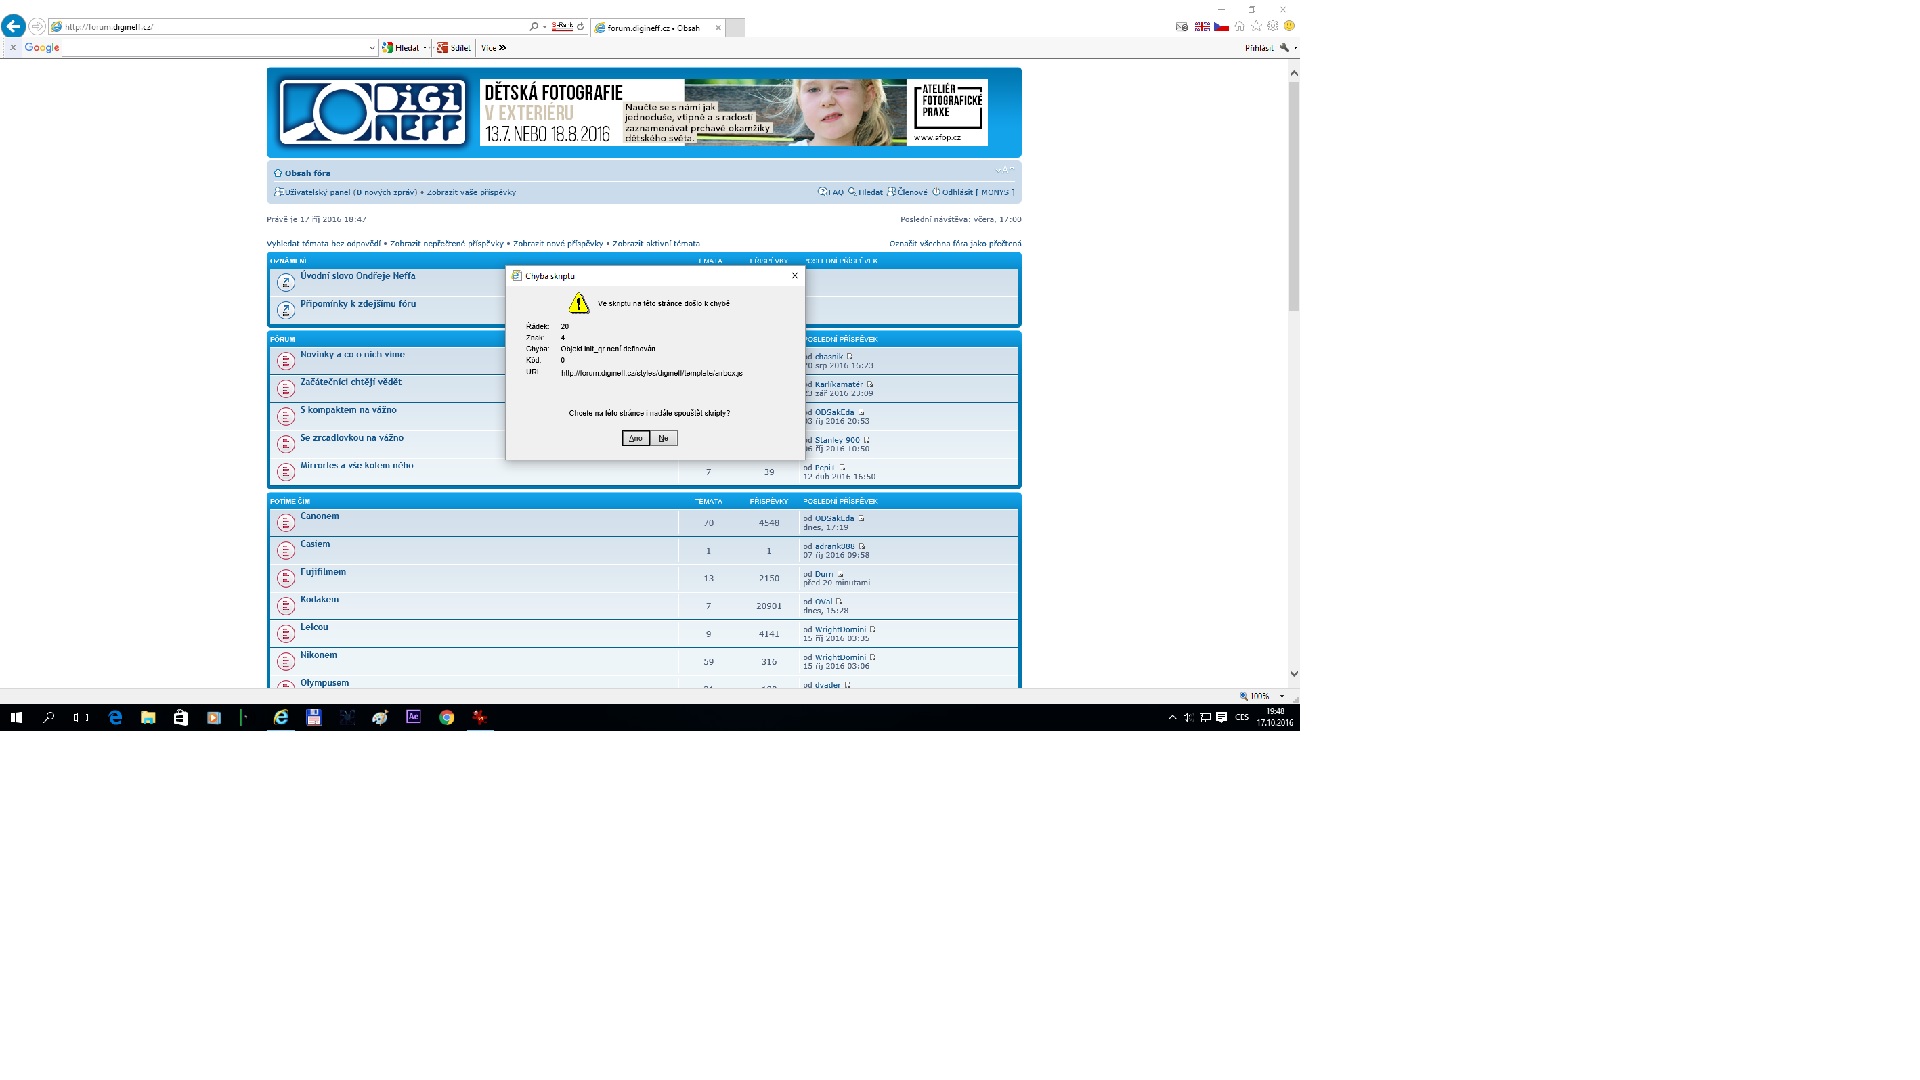Open Chrome from the taskbar

(446, 718)
